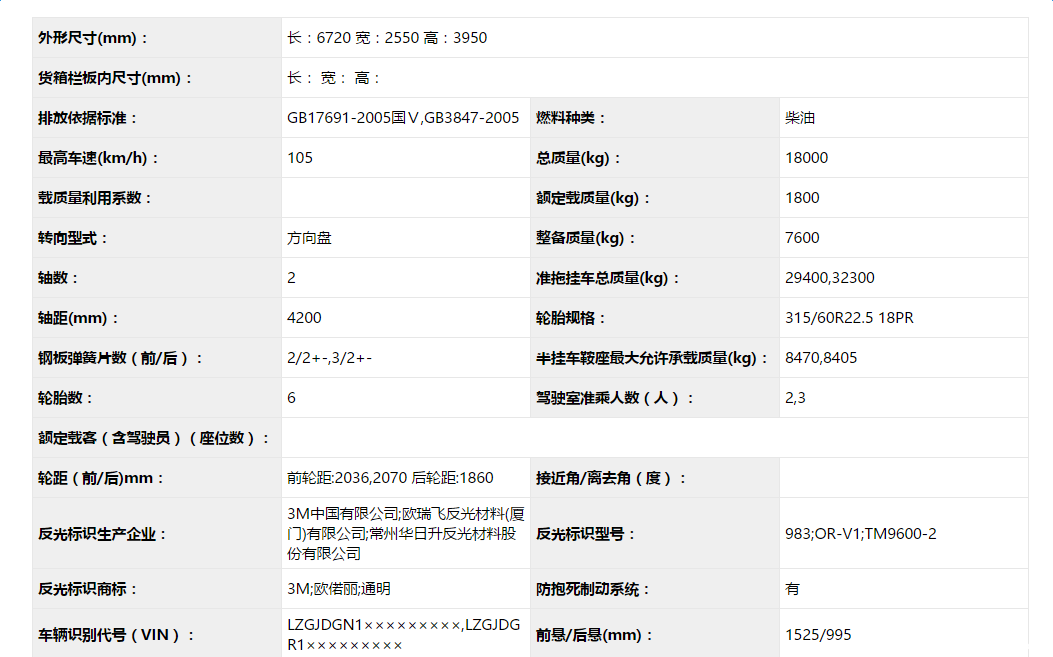
Task: Click the 轮胎规格 label
Action: pos(570,318)
